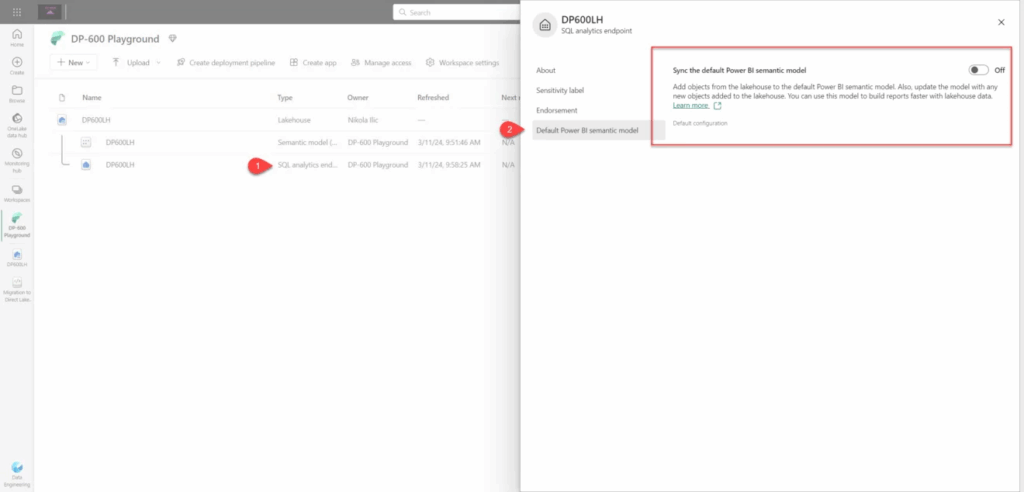Viewport: 1024px width, 492px height.
Task: Click the lakehouse icon in DP600LH Lakehouse row
Action: point(62,120)
